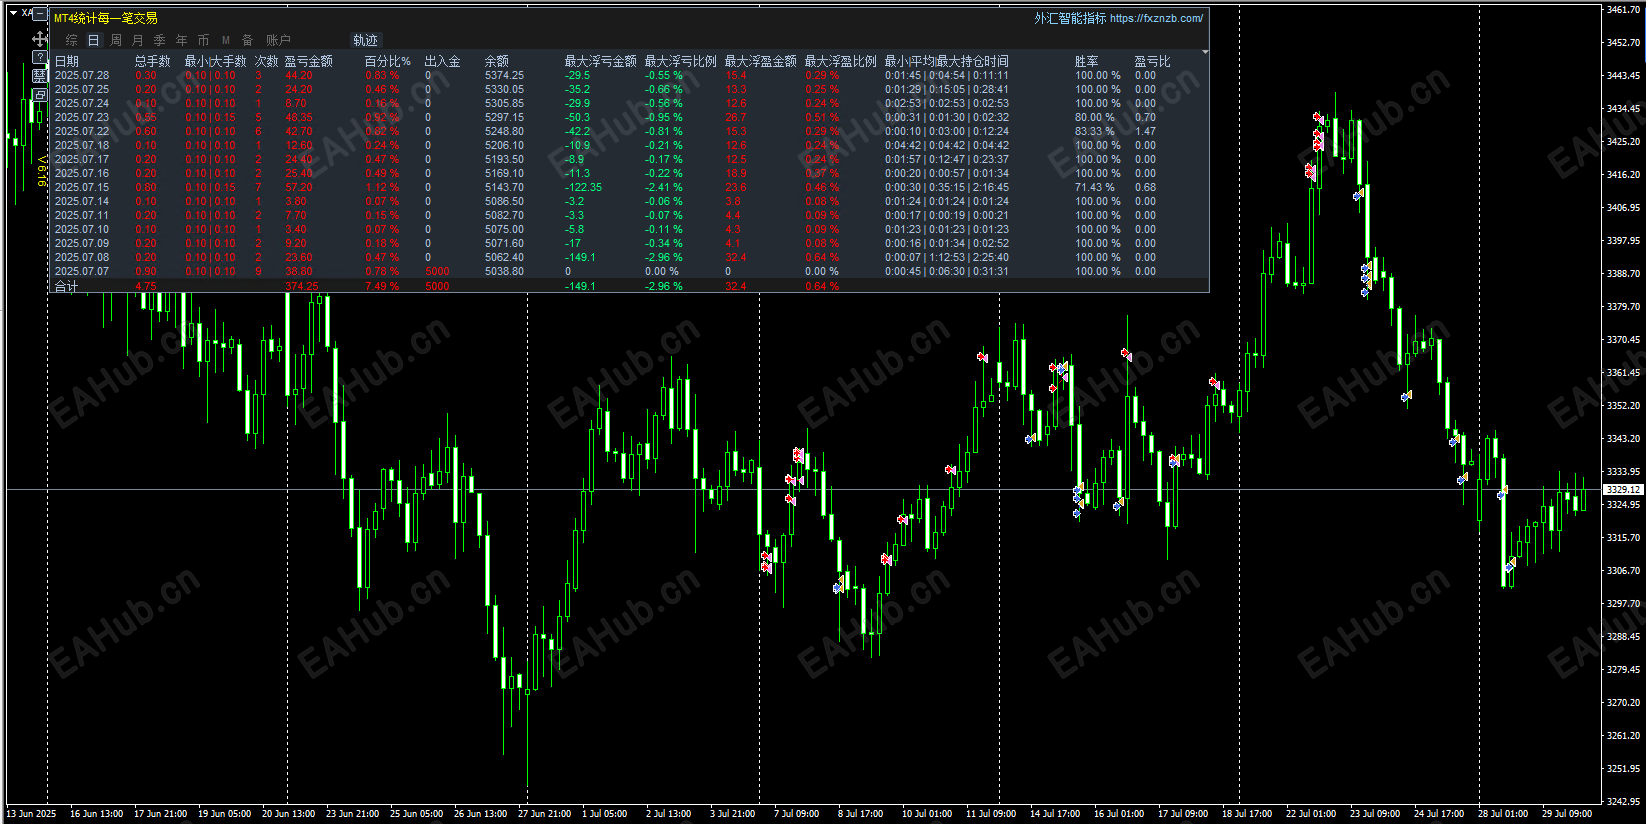Screen dimensions: 1646x824
Task: Click the overlapping windows icon
Action: pos(40,95)
